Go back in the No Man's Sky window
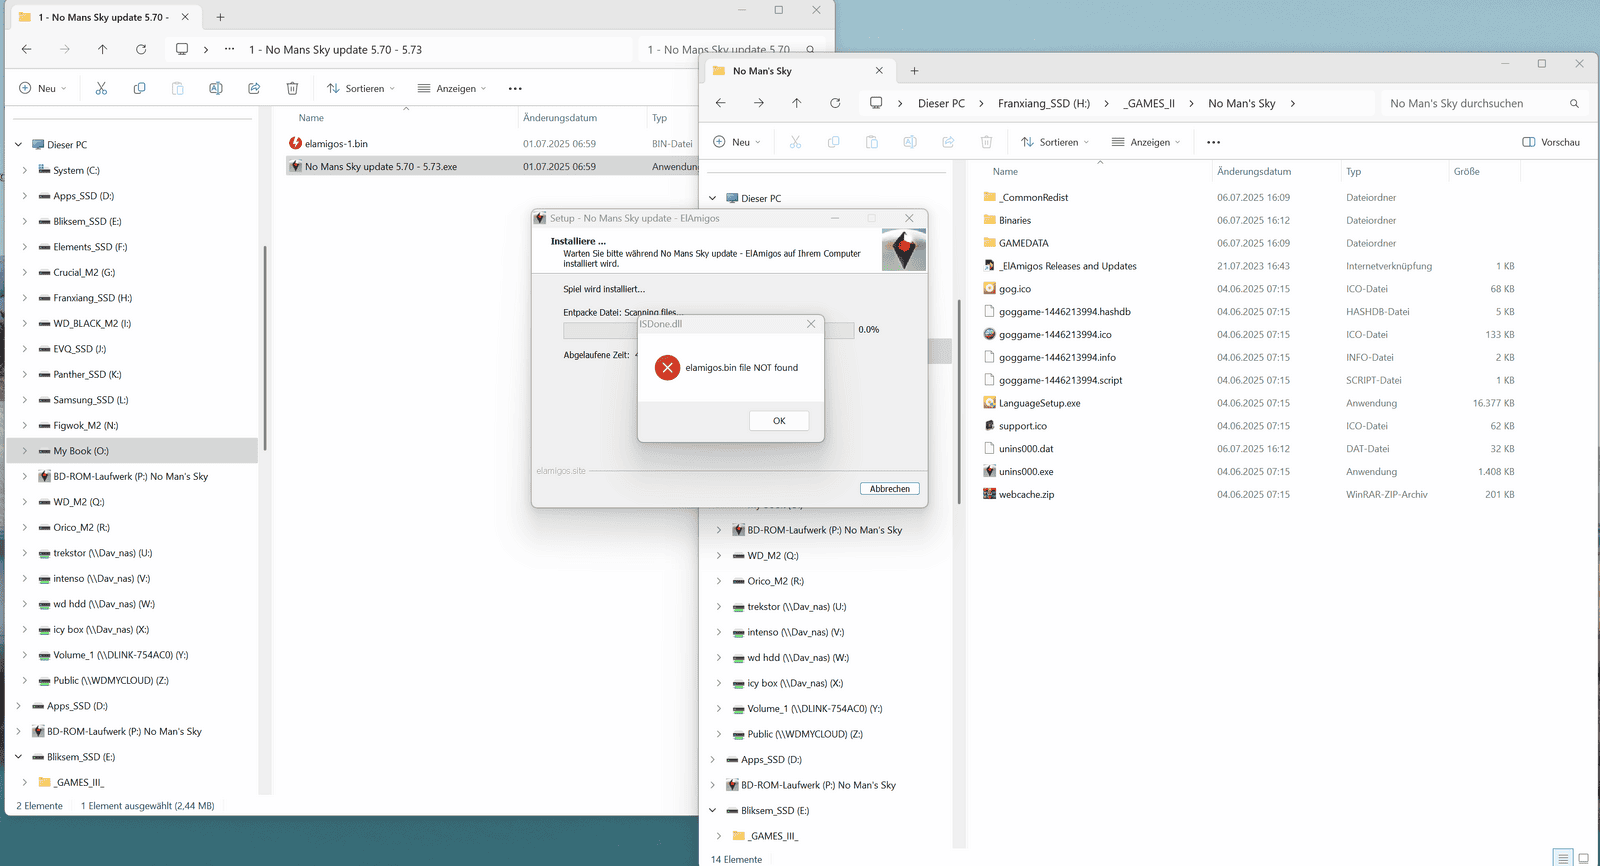The image size is (1600, 866). coord(720,103)
